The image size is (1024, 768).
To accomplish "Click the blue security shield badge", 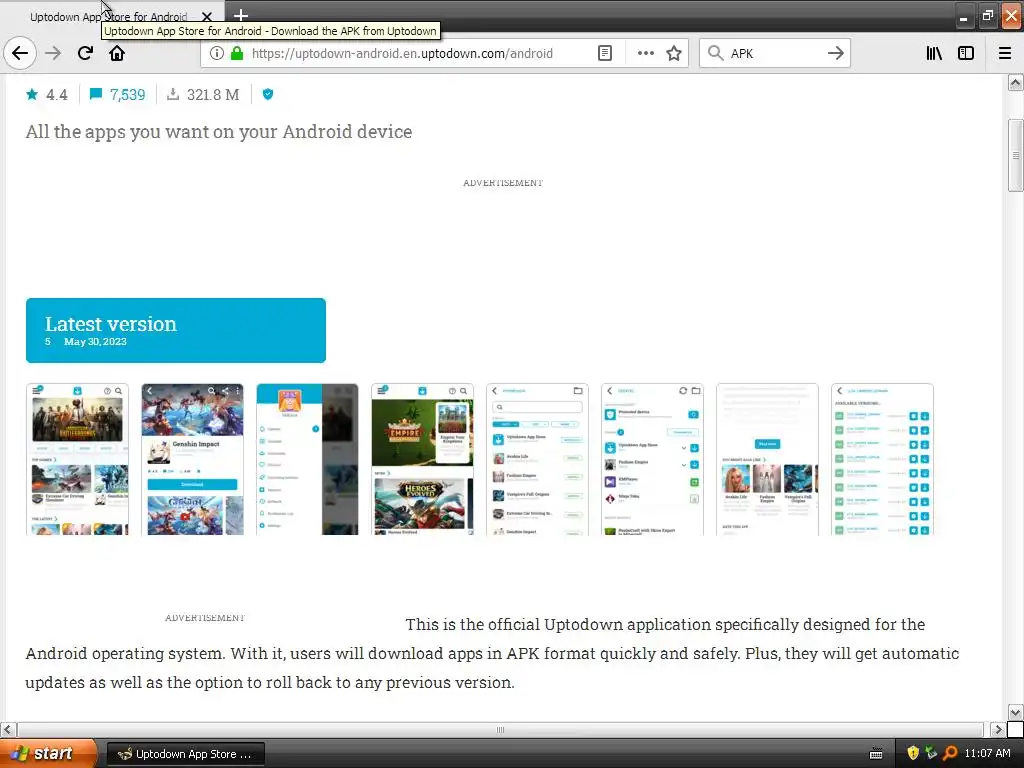I will coord(268,95).
